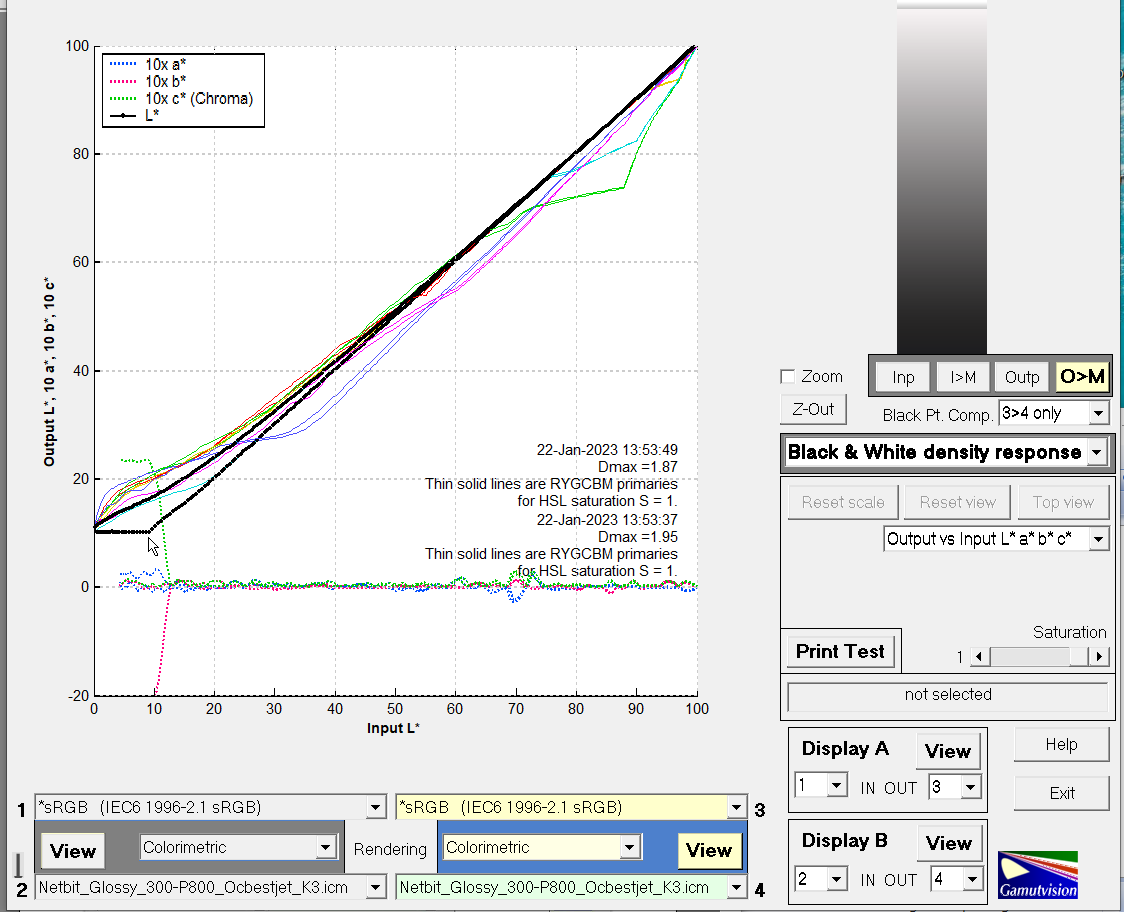Image resolution: width=1124 pixels, height=912 pixels.
Task: Click the Exit button
Action: coord(1061,793)
